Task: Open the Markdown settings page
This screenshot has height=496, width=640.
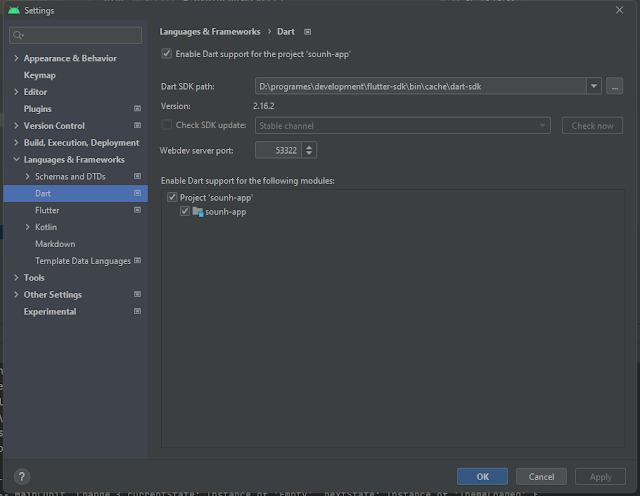Action: (x=54, y=244)
